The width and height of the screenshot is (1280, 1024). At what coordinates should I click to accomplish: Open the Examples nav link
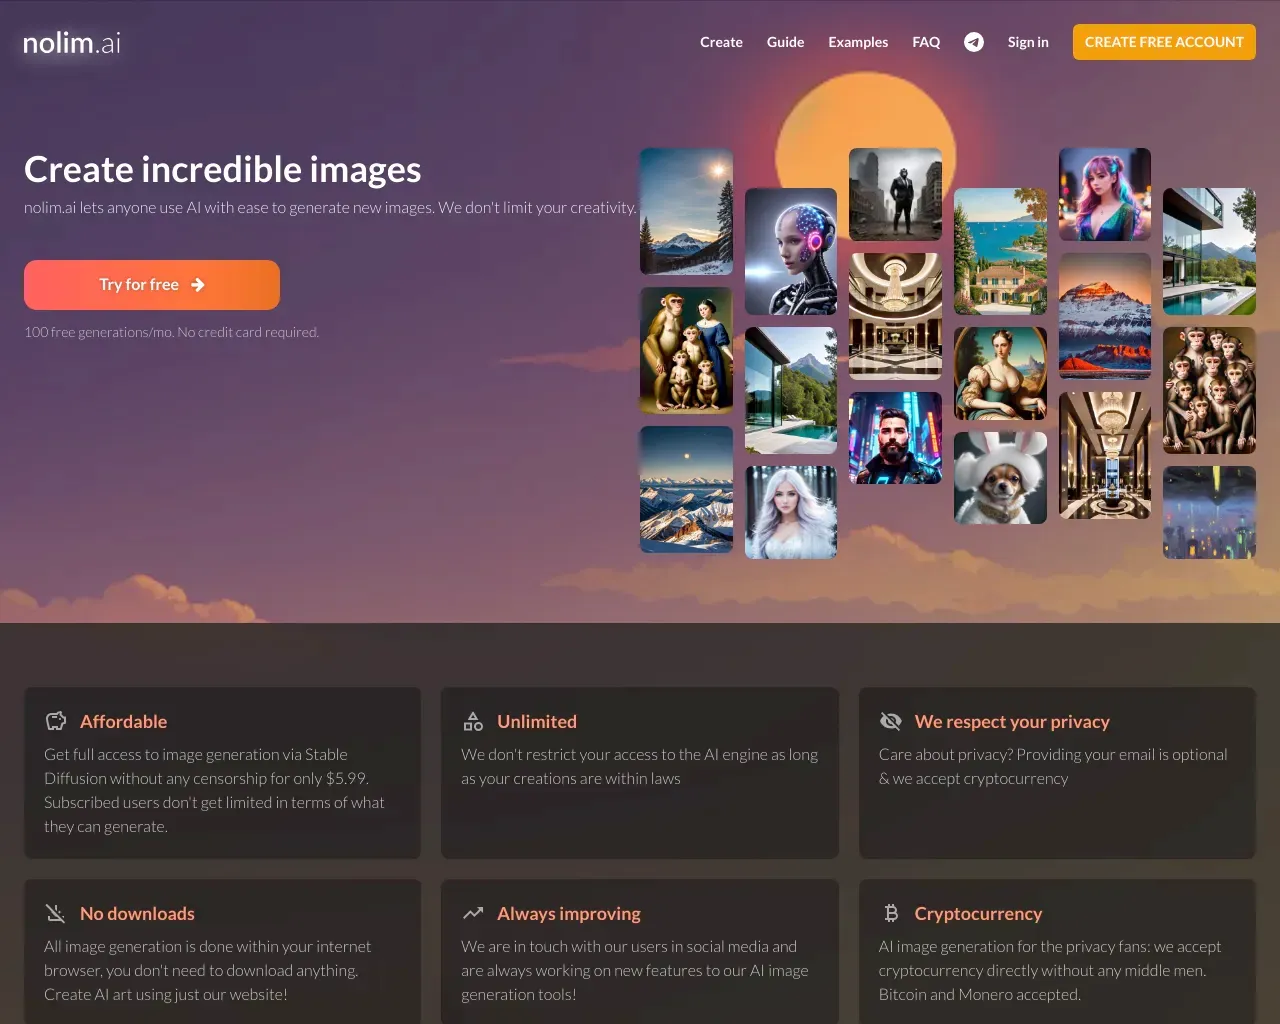[858, 42]
